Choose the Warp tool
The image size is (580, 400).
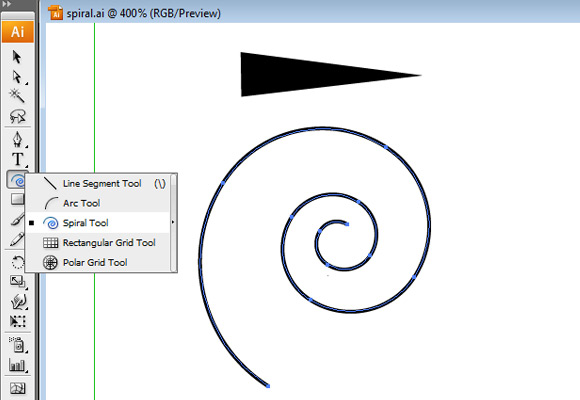[x=18, y=301]
